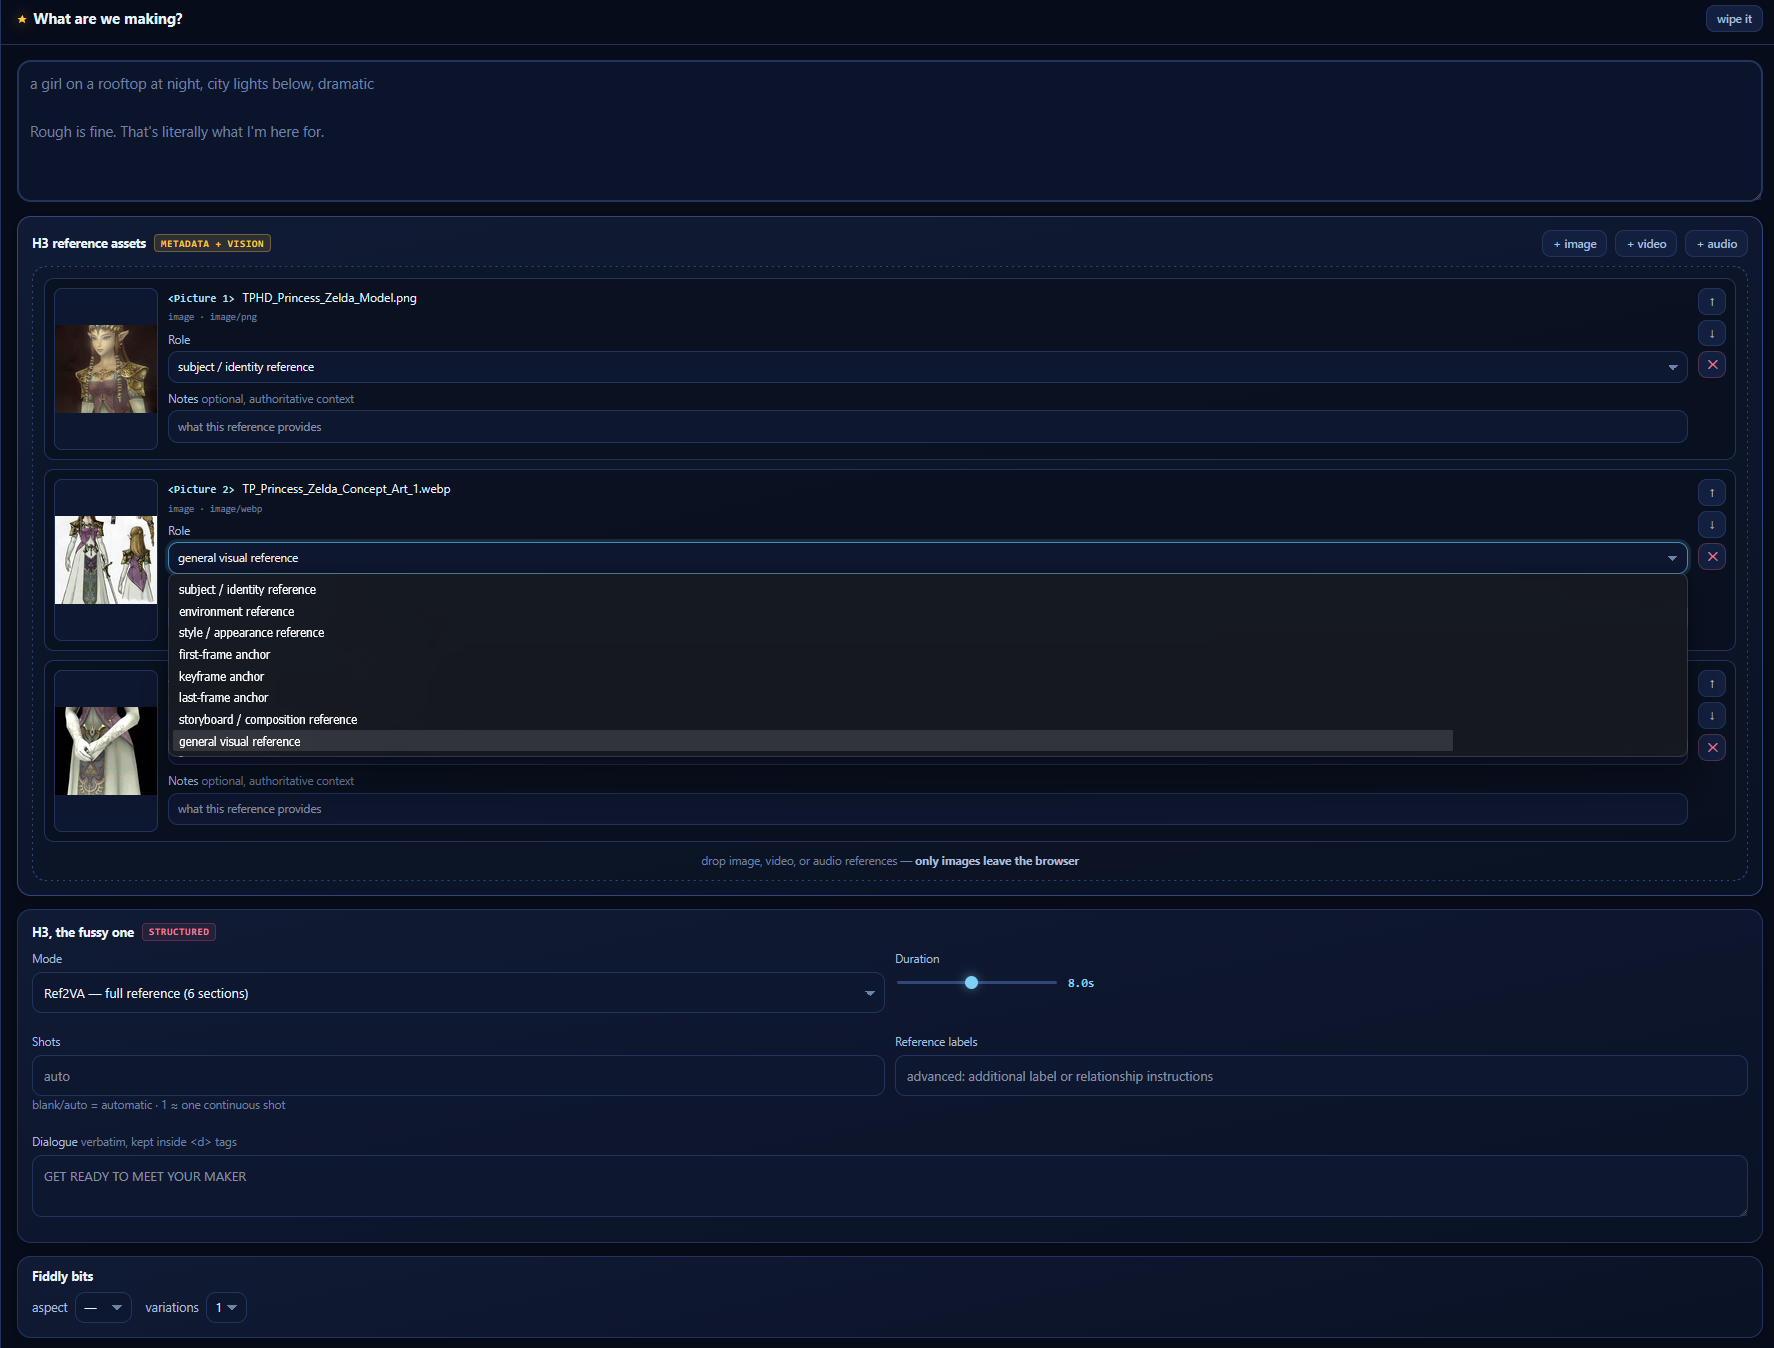
Task: Open the Mode dropdown showing Ref2VA
Action: [x=458, y=993]
